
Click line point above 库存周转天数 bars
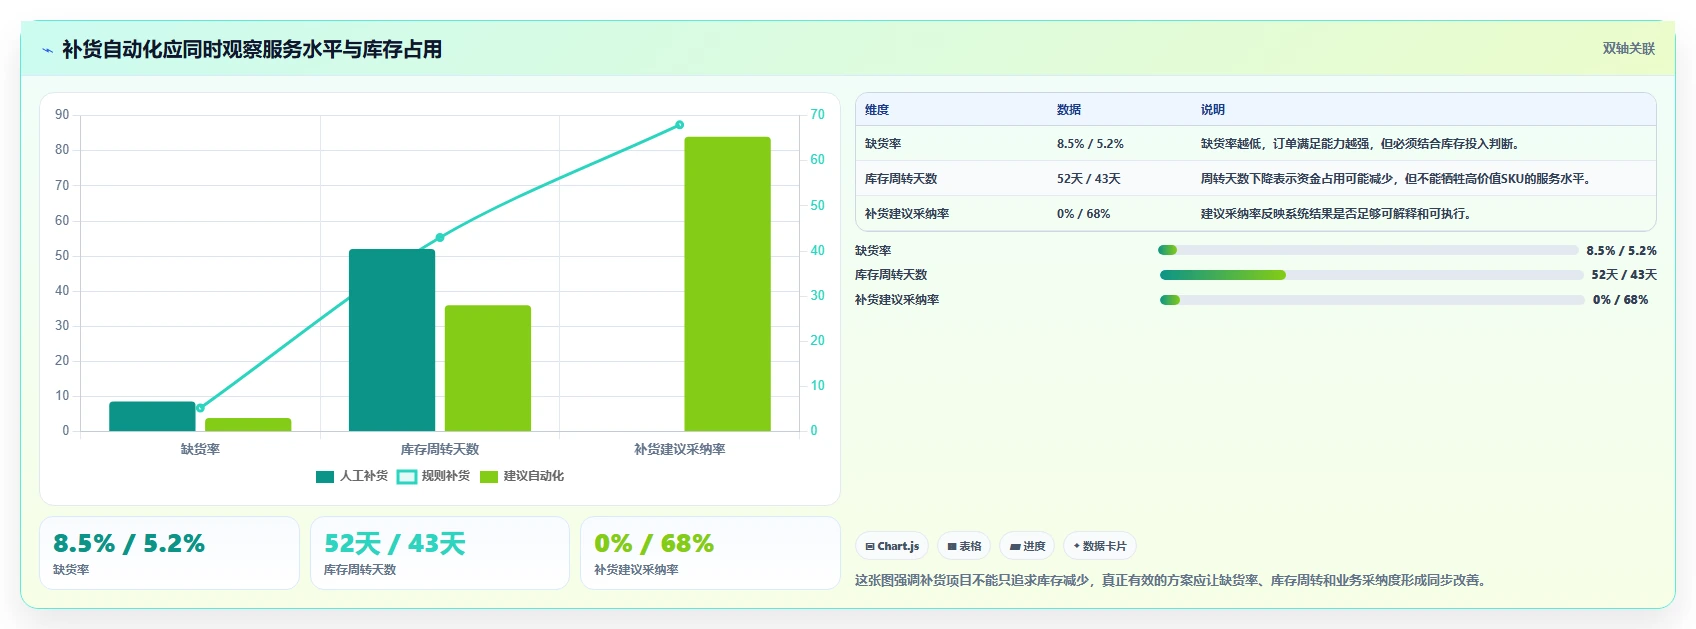point(440,237)
